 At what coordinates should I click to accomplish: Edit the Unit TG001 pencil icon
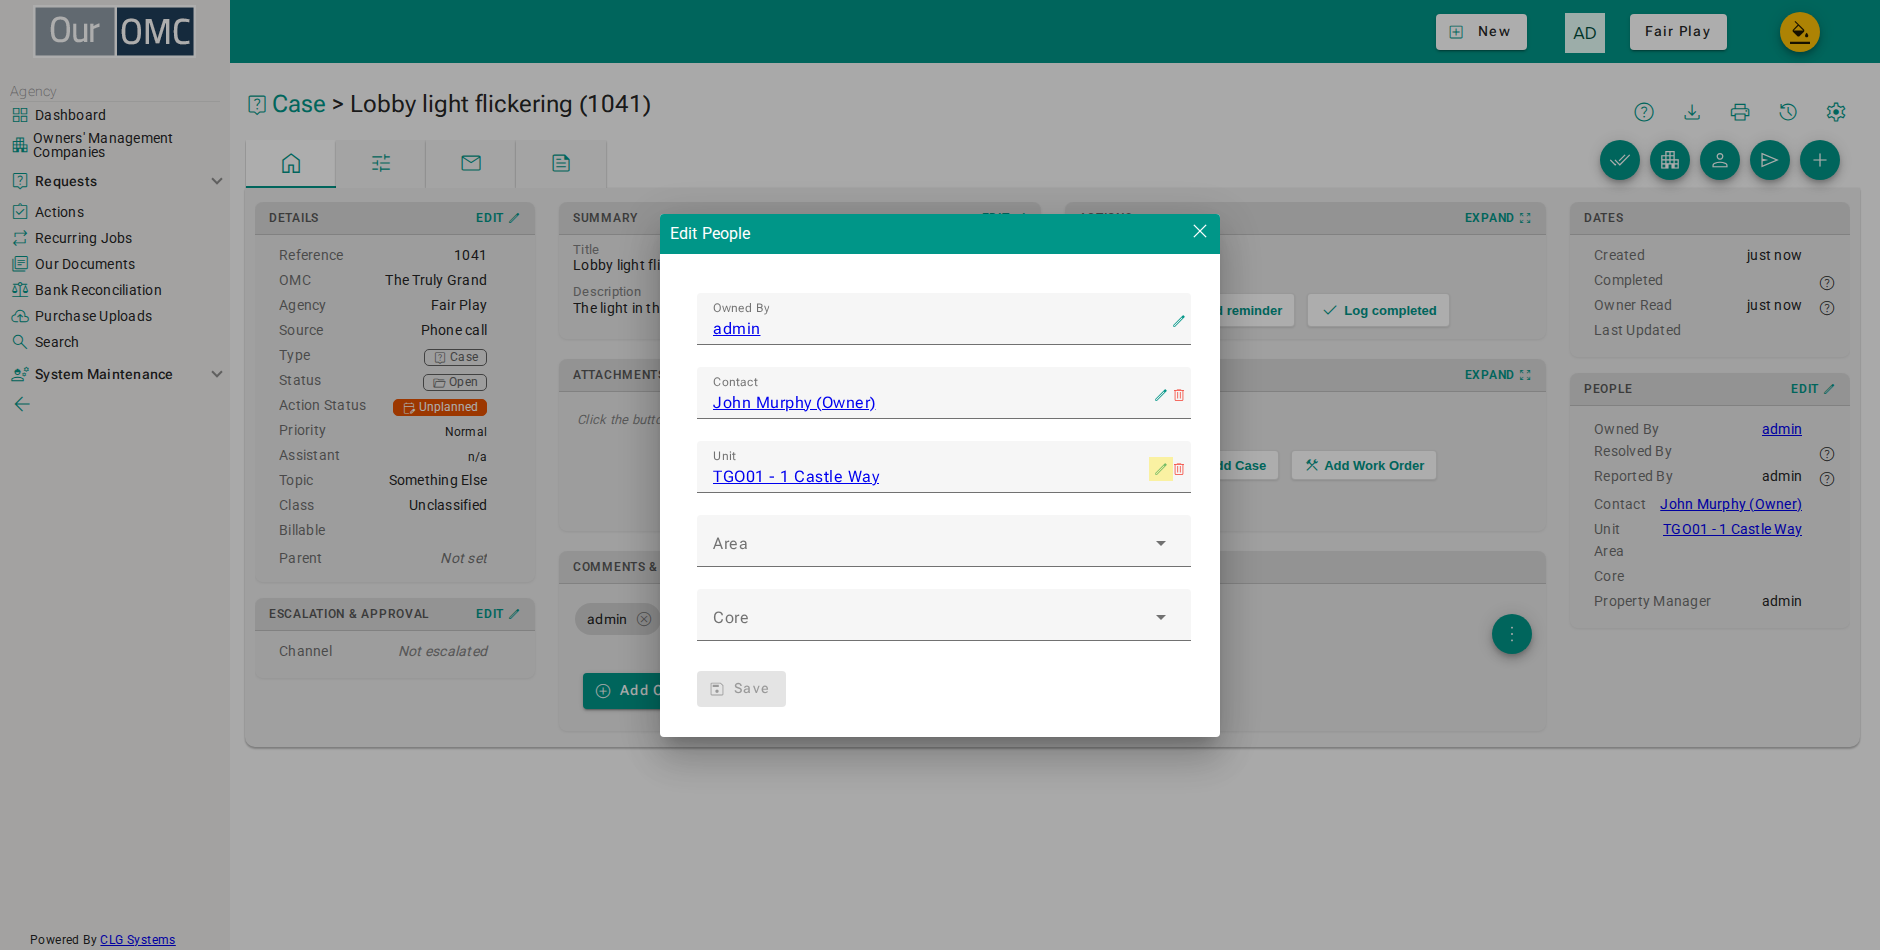(x=1160, y=469)
